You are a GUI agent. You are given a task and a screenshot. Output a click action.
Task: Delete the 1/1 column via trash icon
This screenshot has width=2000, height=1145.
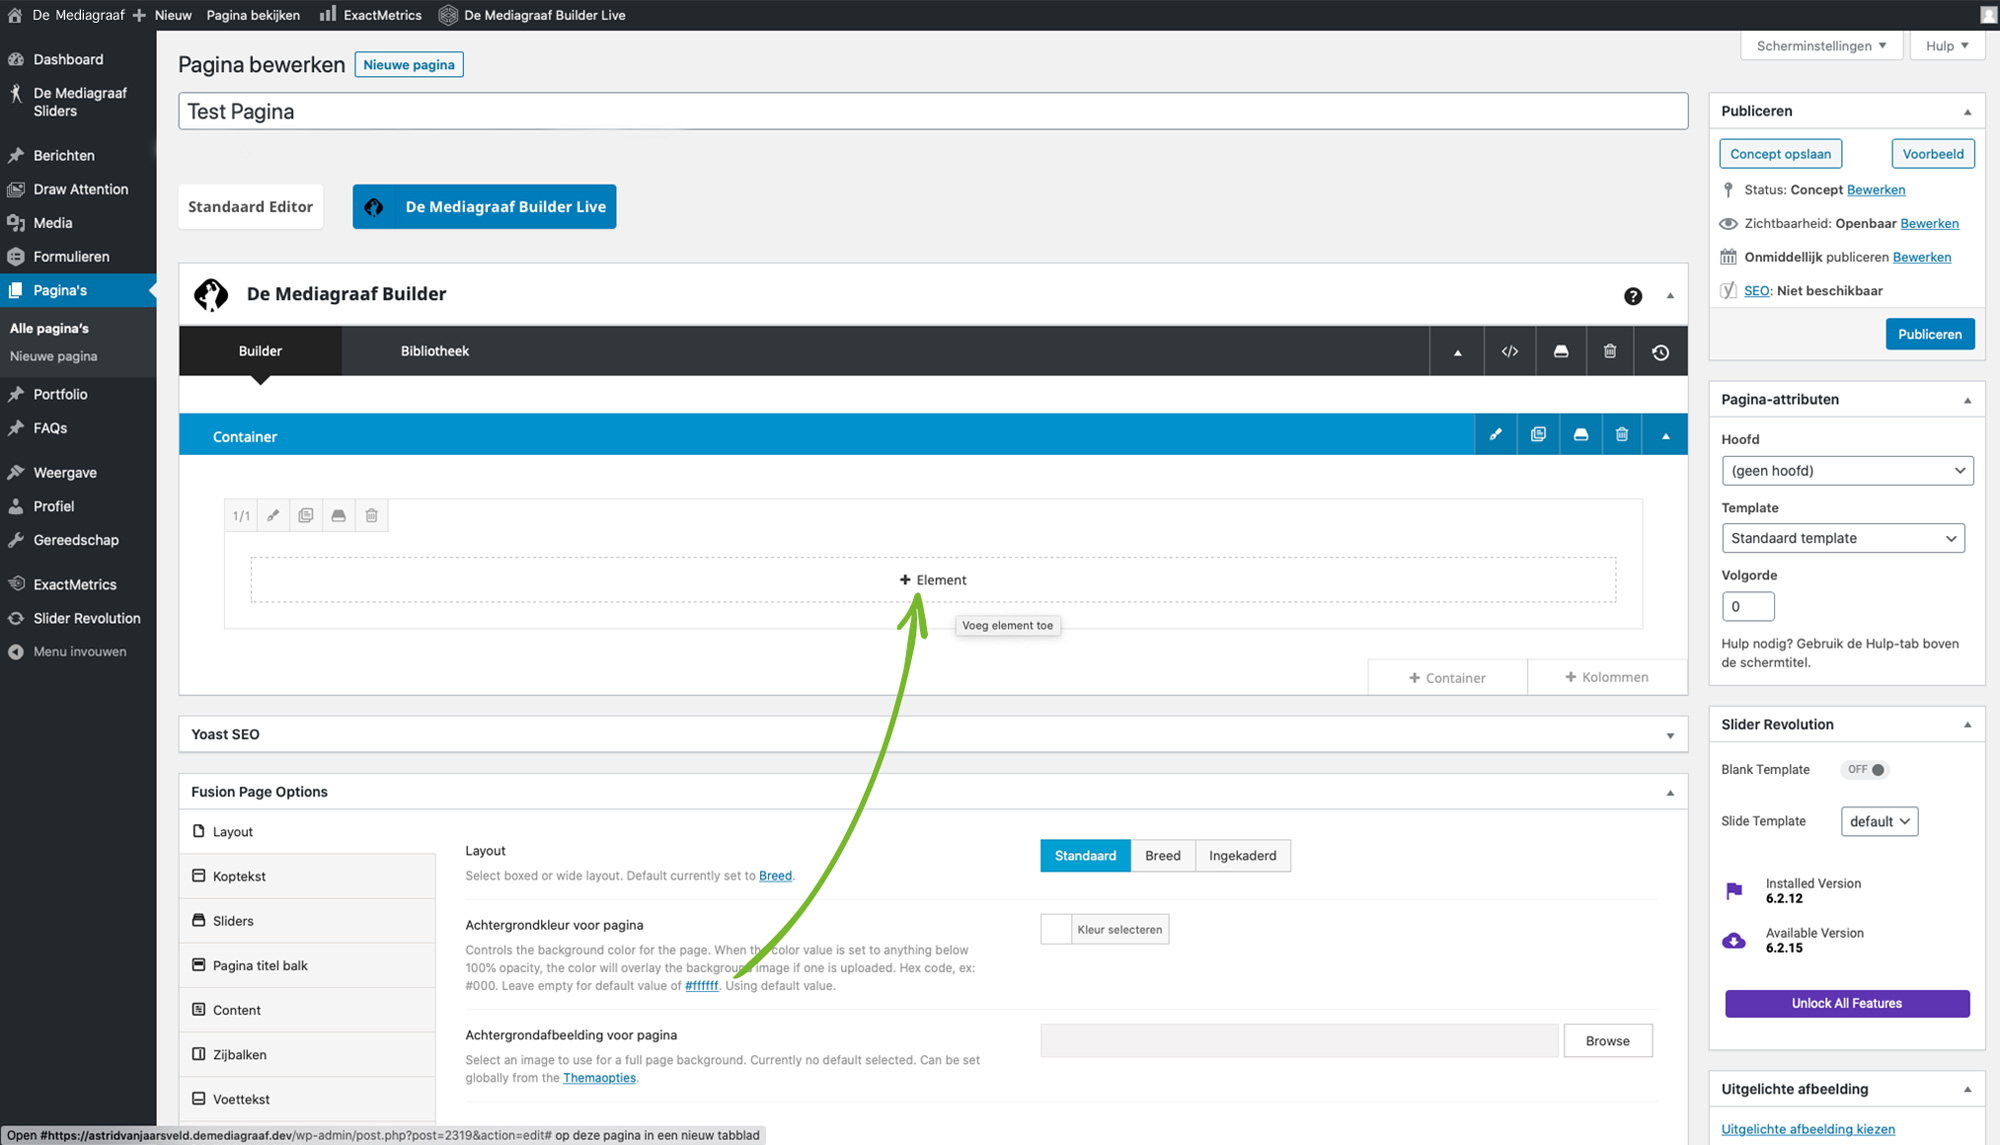pos(371,516)
